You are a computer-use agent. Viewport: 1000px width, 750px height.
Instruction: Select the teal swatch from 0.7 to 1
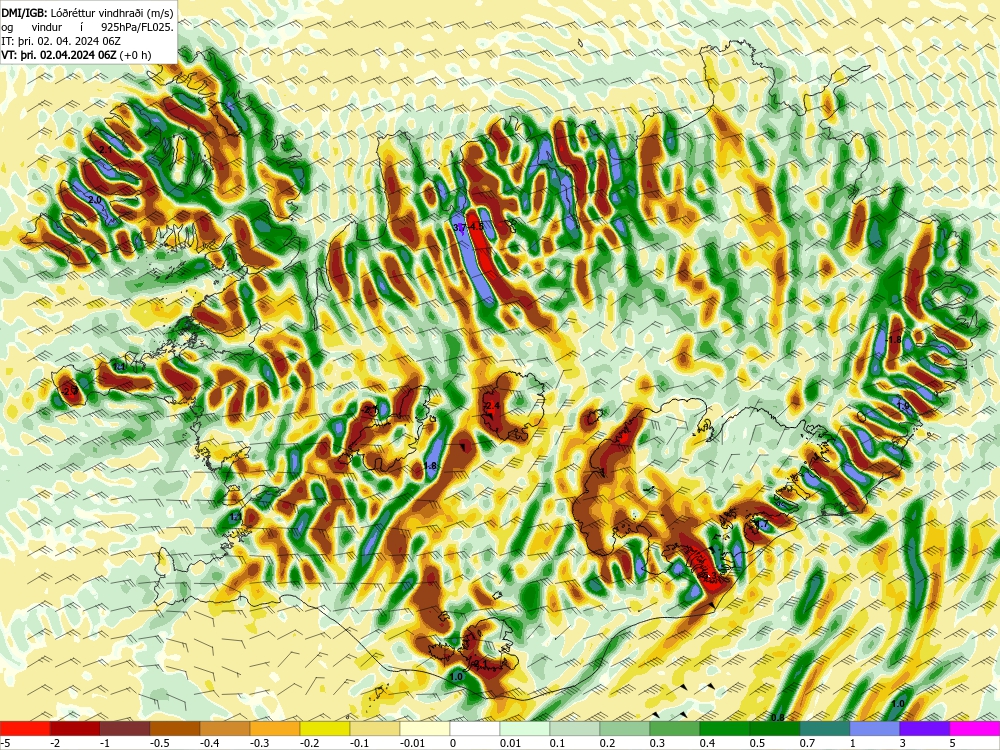(x=825, y=728)
